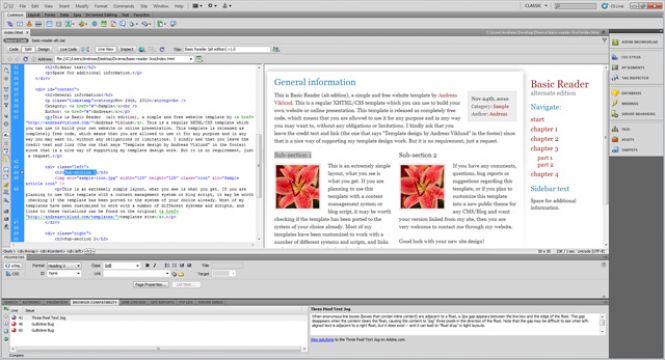665x360 pixels.
Task: Click the Italic icon in Properties
Action: [x=154, y=265]
